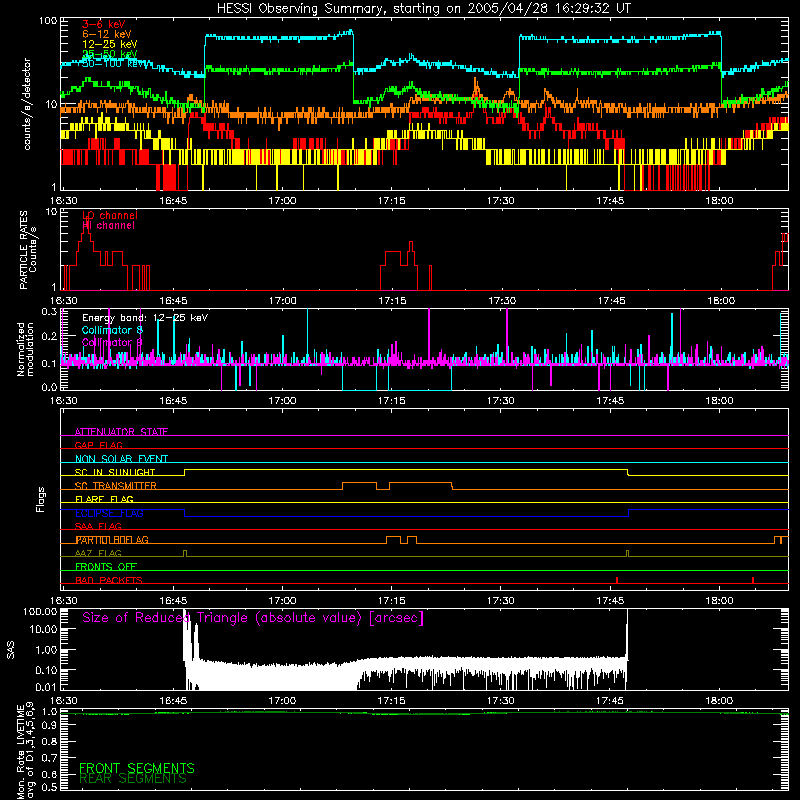Image resolution: width=800 pixels, height=800 pixels.
Task: Click the "BAD PACKETS" flag label
Action: pyautogui.click(x=109, y=580)
